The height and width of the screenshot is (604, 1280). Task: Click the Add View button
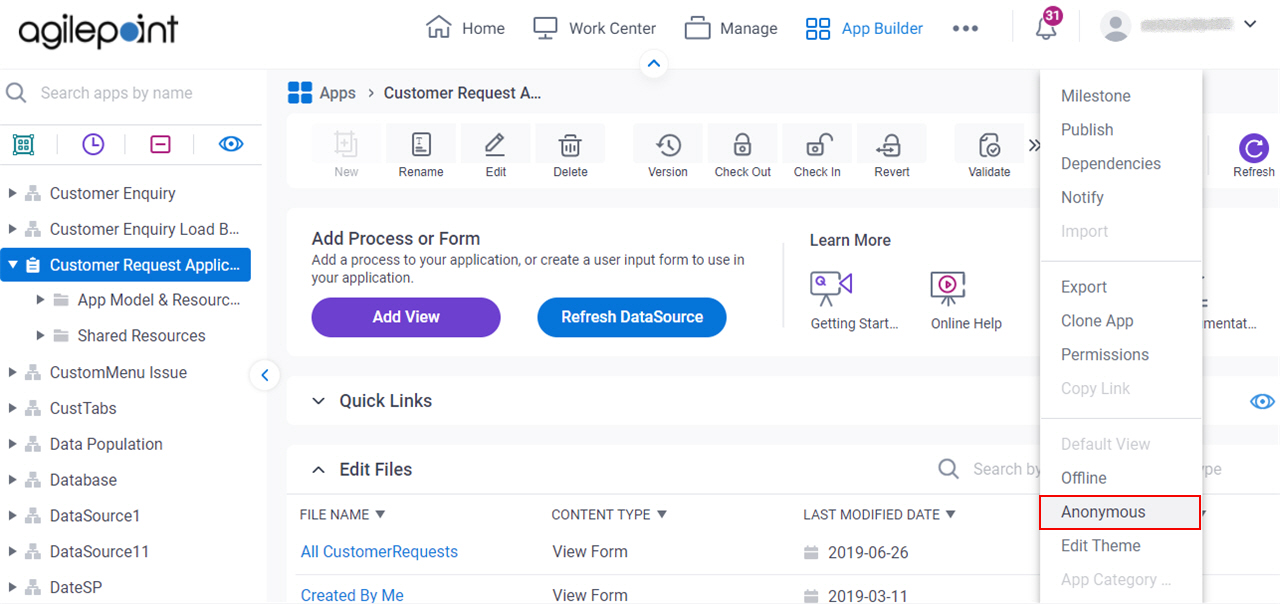click(406, 317)
